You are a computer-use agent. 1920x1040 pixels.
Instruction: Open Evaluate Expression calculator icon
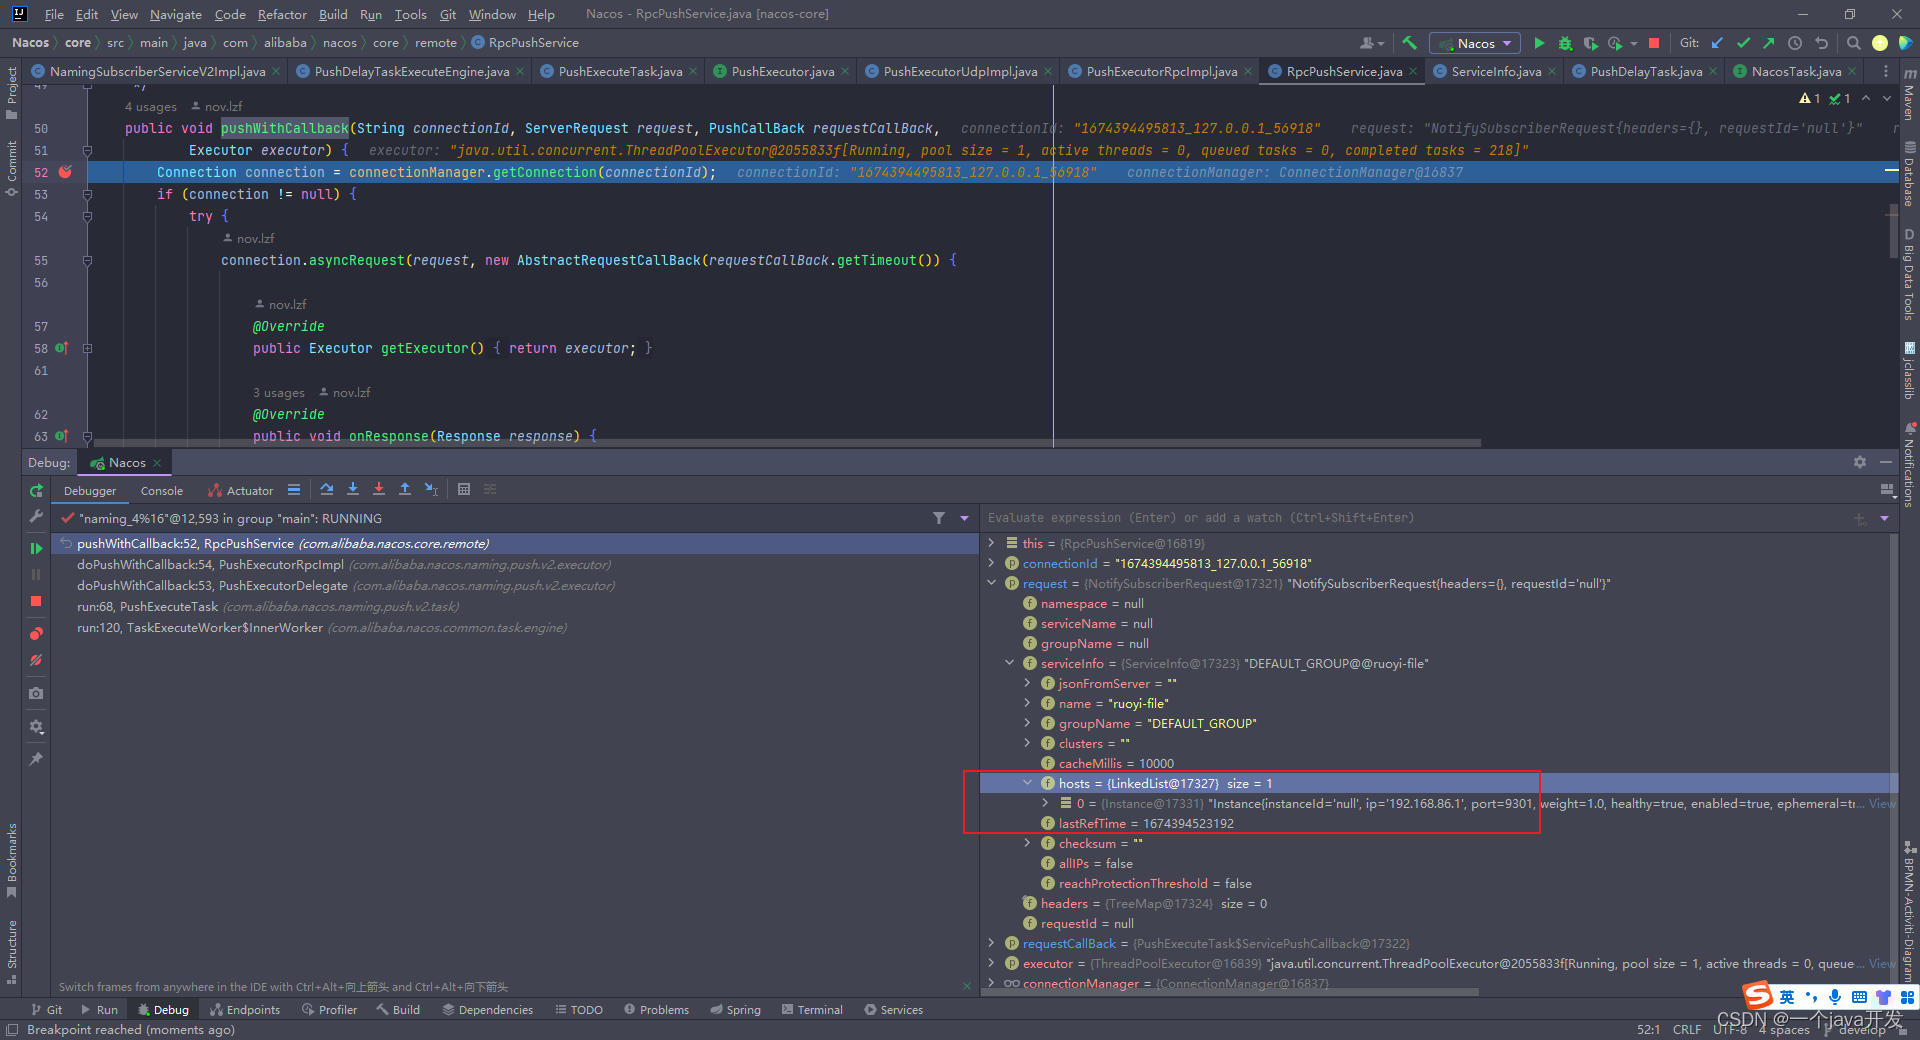click(x=464, y=489)
